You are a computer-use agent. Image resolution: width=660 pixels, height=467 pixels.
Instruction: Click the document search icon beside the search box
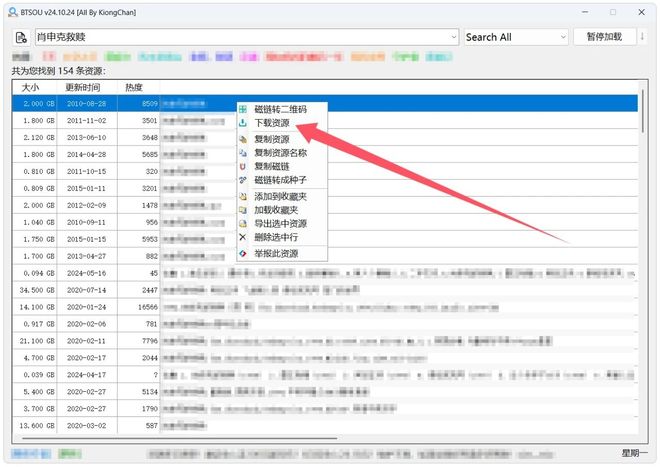(x=21, y=37)
